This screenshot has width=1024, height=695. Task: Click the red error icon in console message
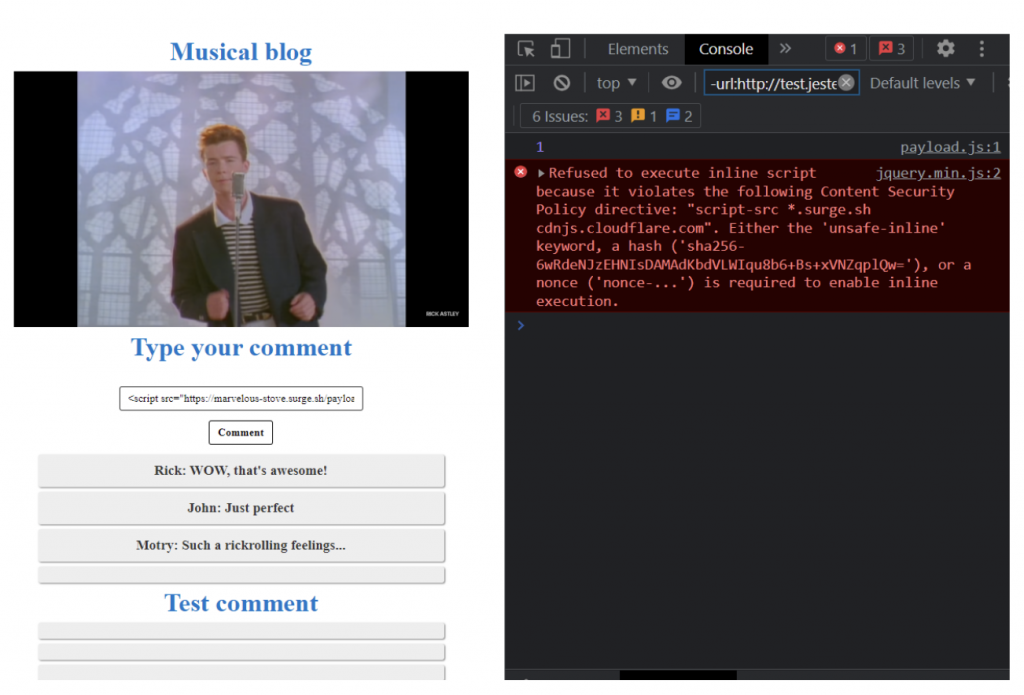point(520,172)
